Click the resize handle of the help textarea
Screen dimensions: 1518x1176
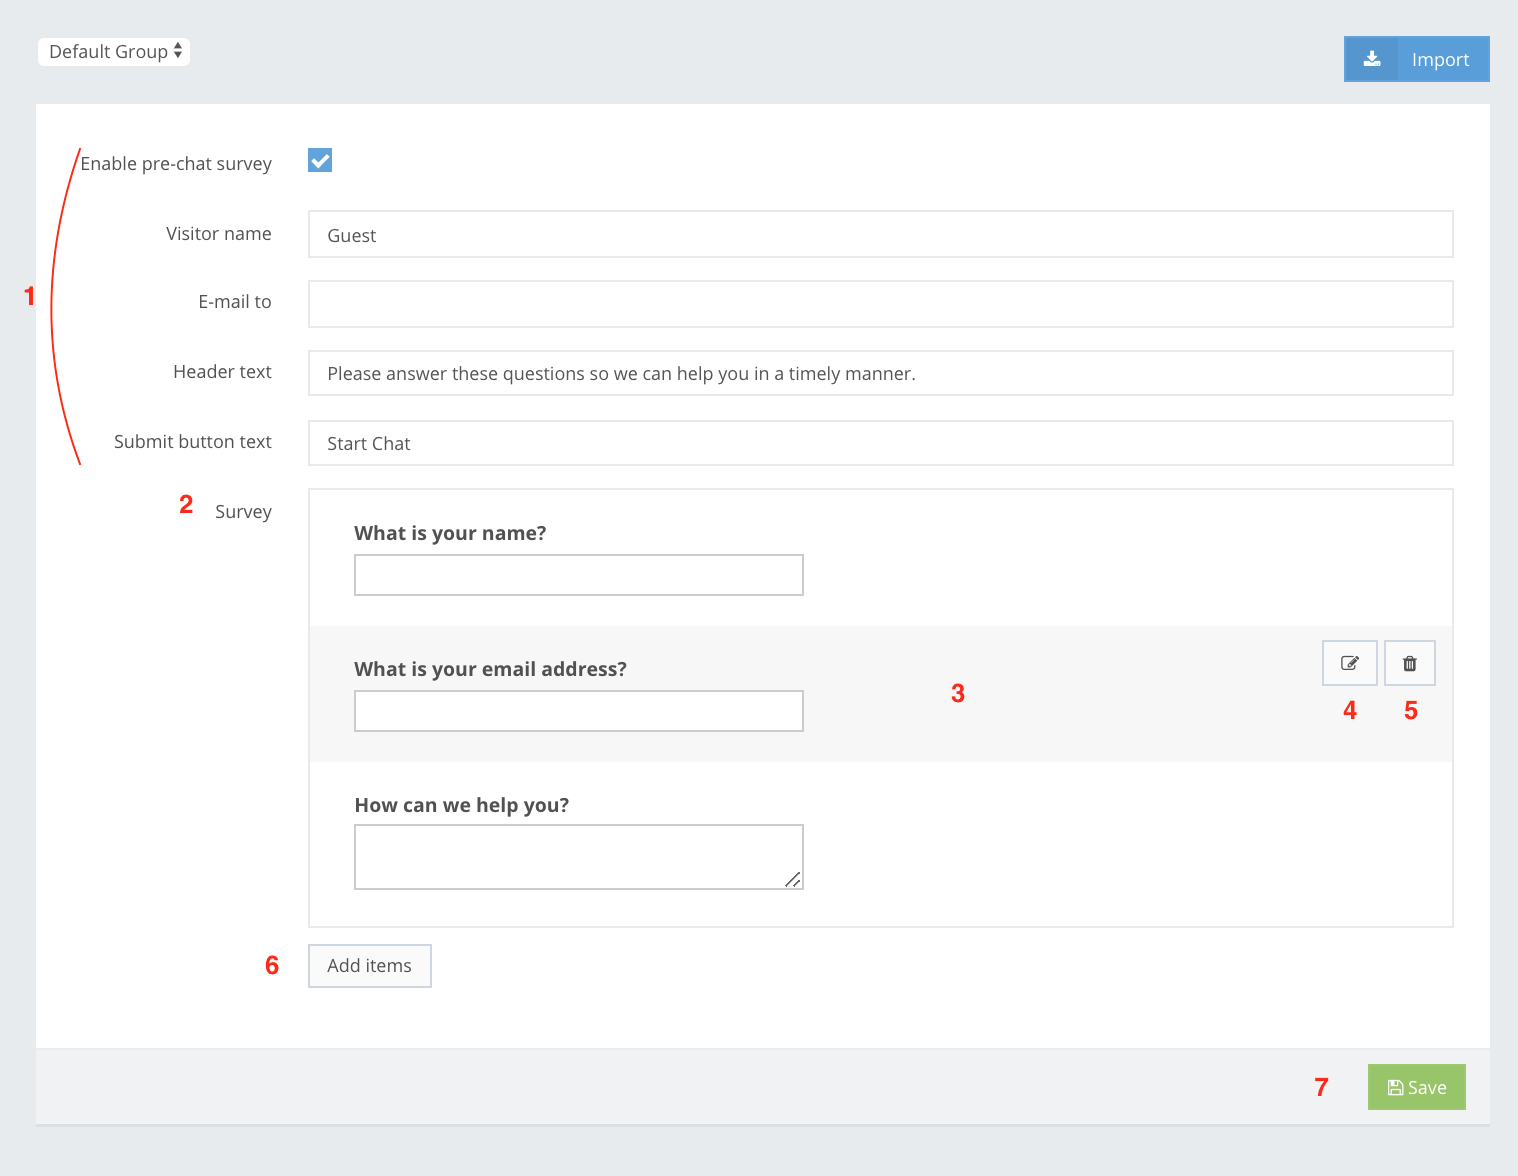coord(792,879)
